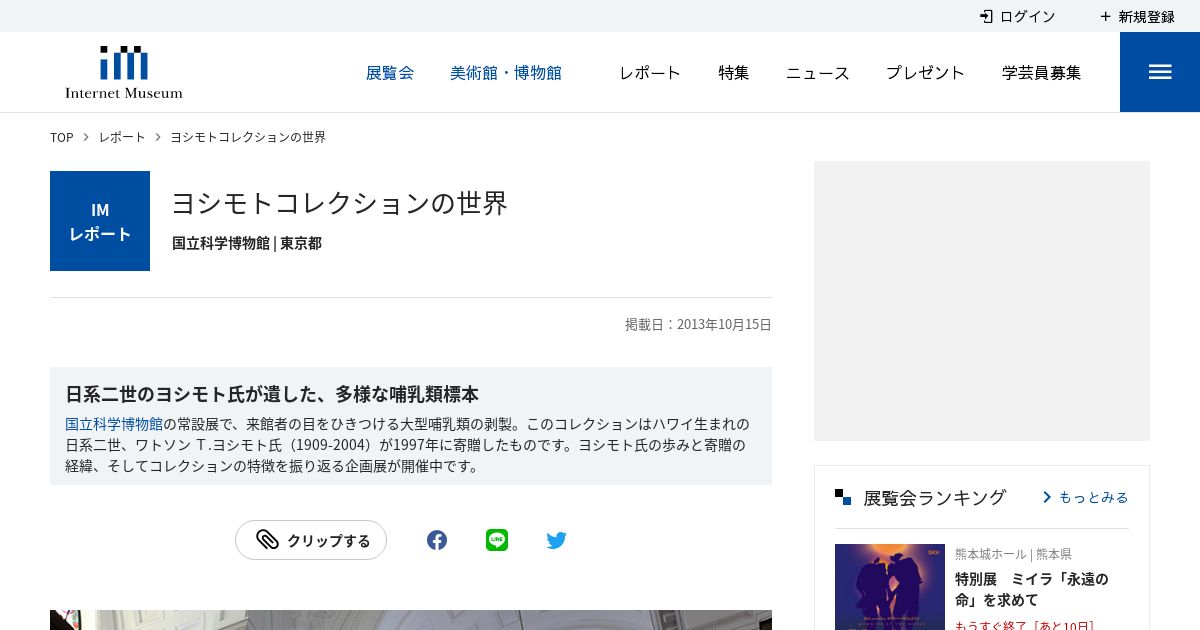The image size is (1200, 630).
Task: Go to the レポート section
Action: (650, 72)
